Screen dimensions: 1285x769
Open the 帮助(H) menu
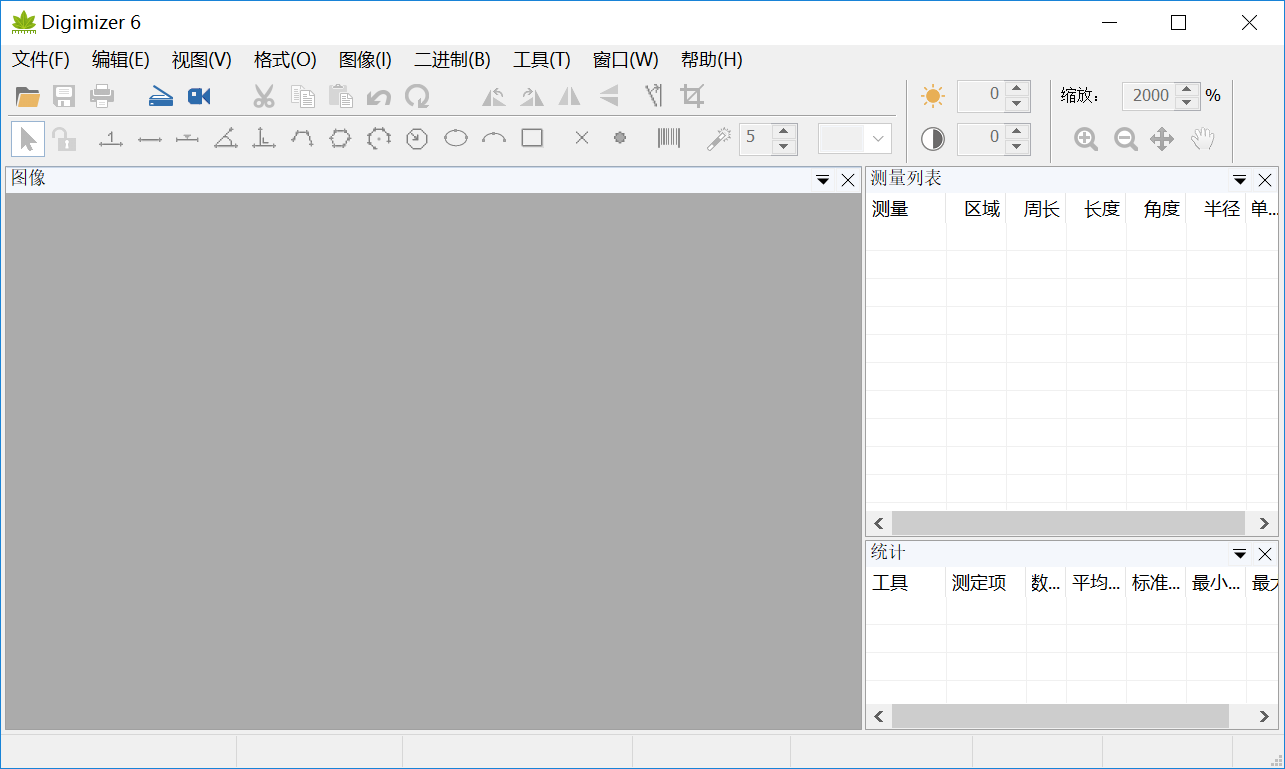point(711,60)
